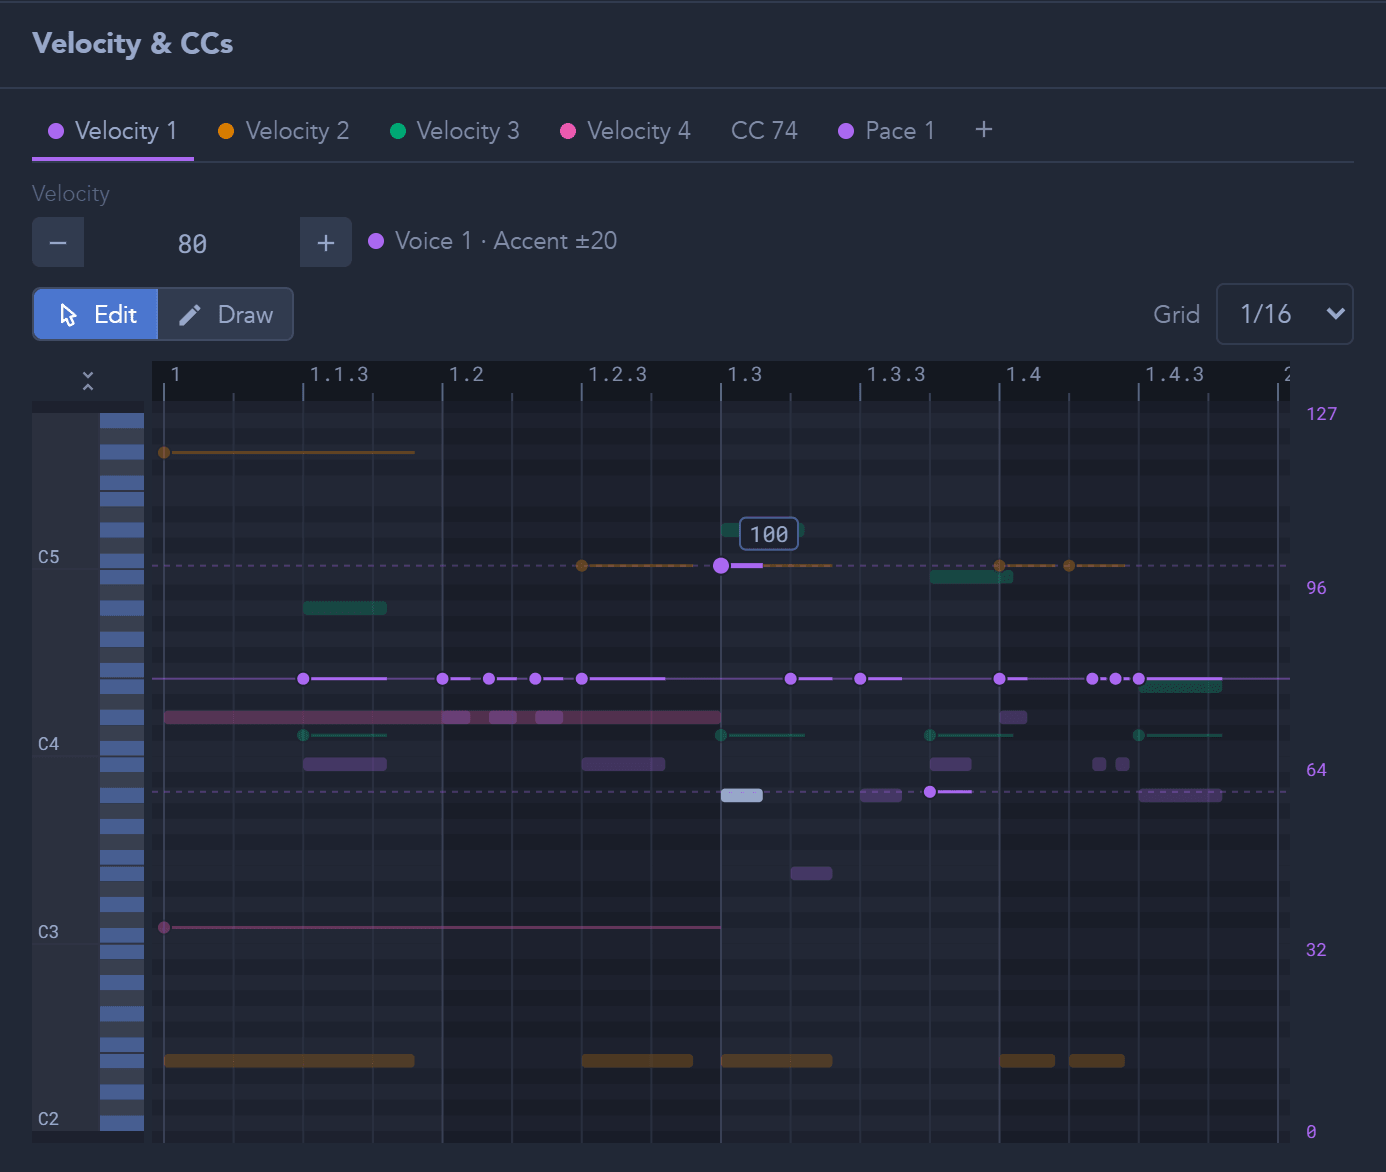The width and height of the screenshot is (1386, 1172).
Task: Go to the Velocity 4 tab
Action: 625,131
